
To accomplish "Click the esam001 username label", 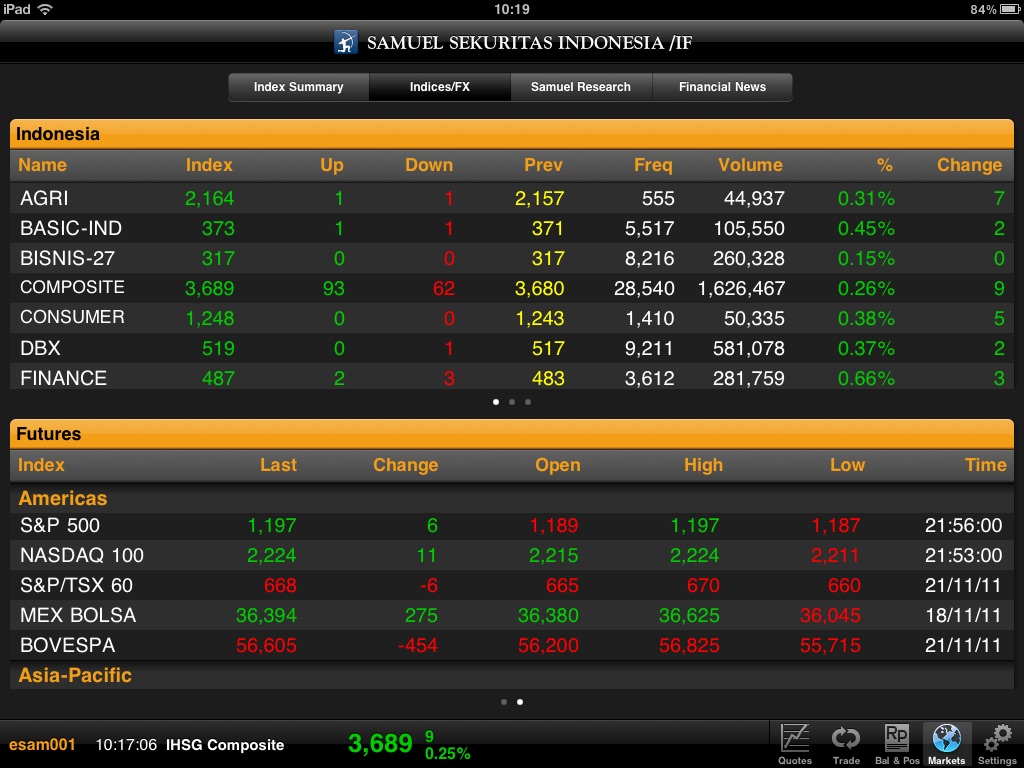I will (42, 744).
